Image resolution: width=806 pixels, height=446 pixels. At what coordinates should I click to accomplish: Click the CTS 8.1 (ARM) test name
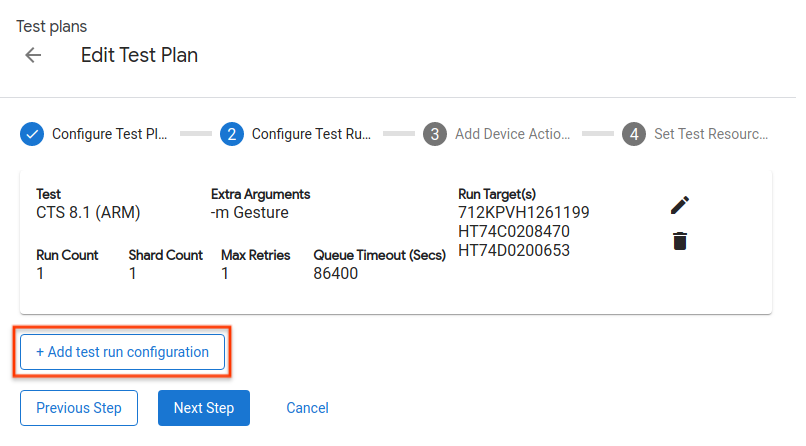click(x=88, y=212)
